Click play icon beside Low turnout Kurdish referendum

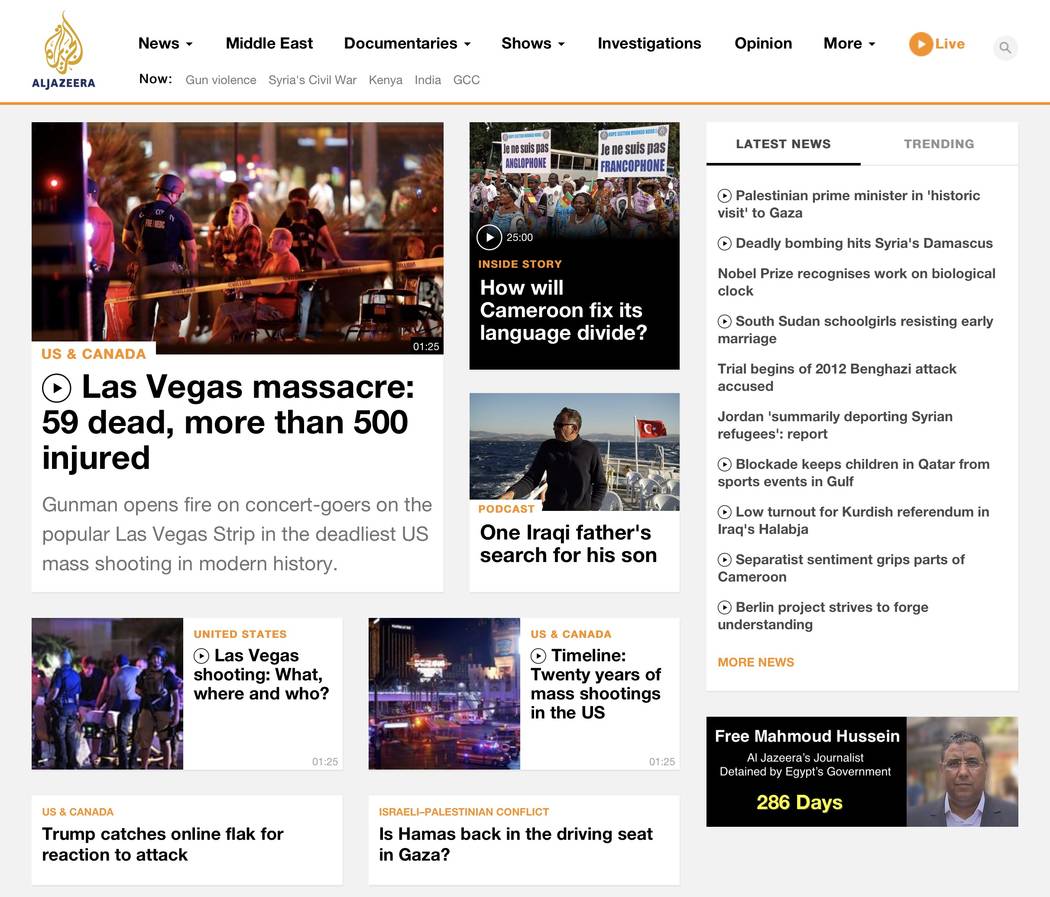[725, 512]
